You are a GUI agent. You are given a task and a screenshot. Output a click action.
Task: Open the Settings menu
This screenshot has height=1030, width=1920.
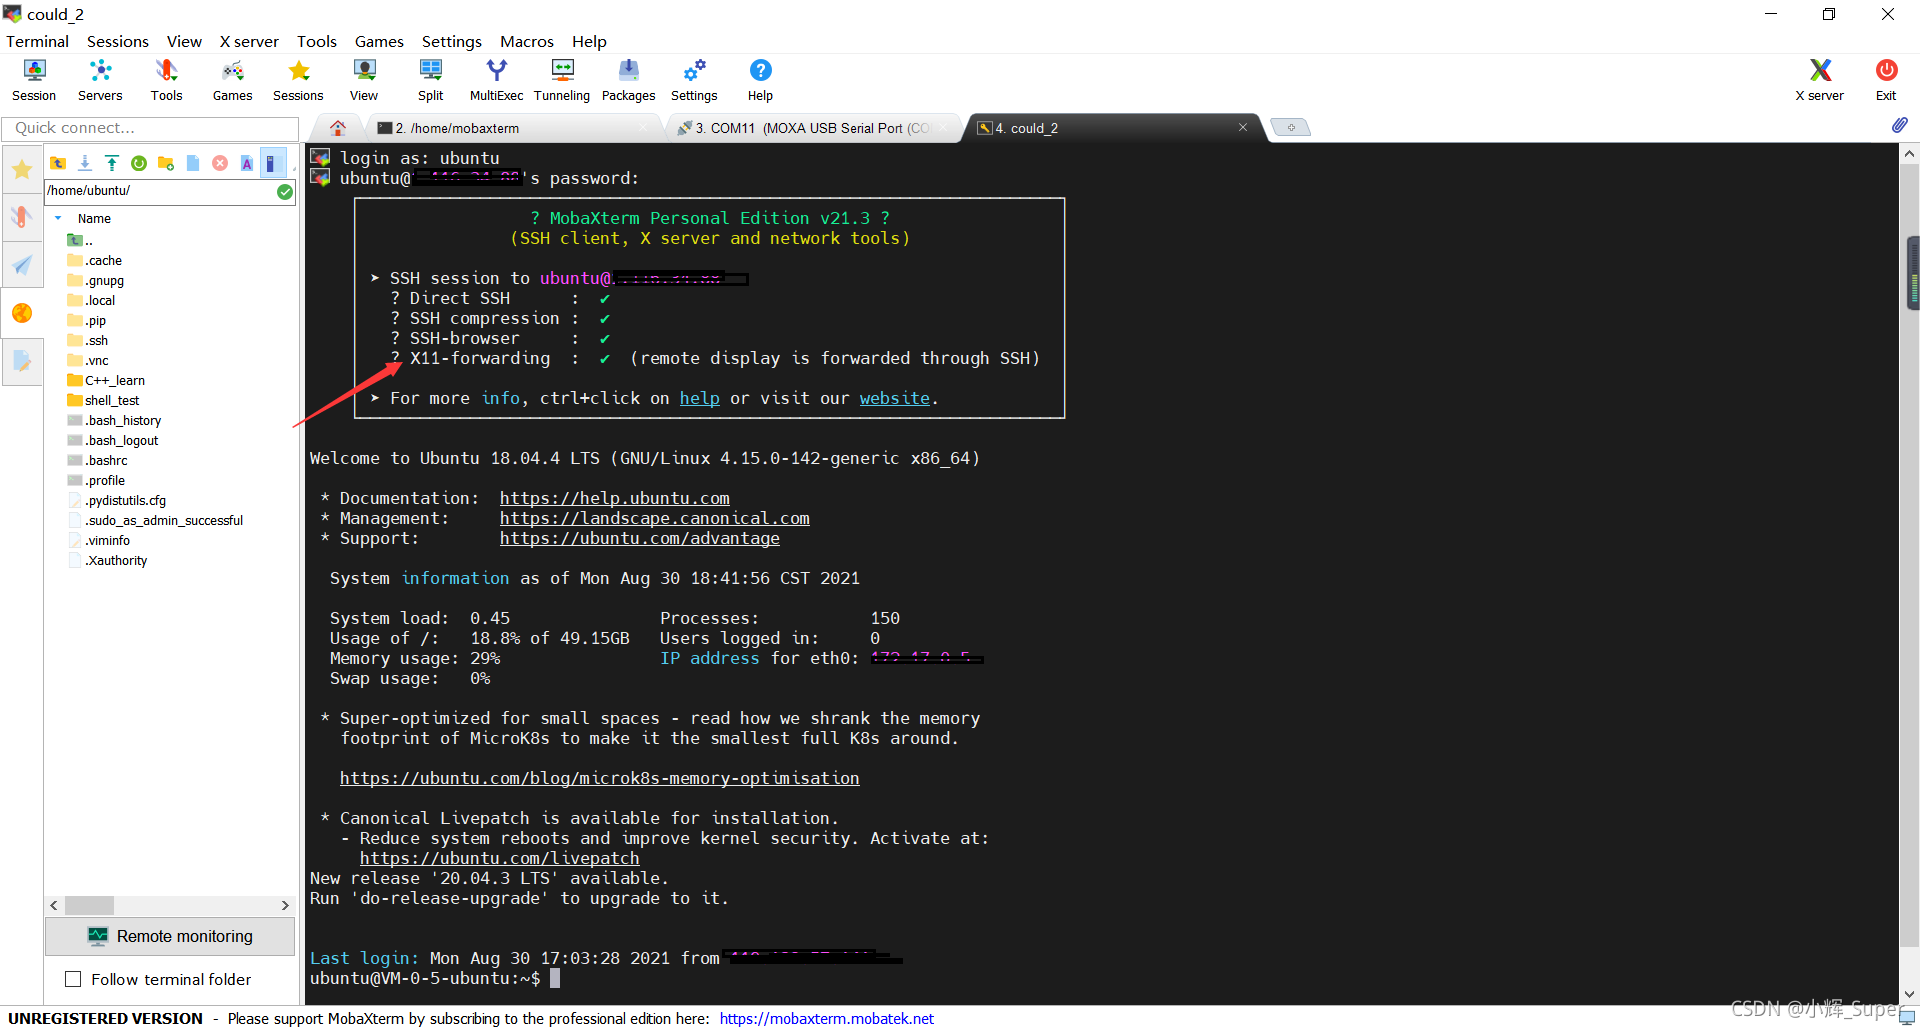coord(452,41)
